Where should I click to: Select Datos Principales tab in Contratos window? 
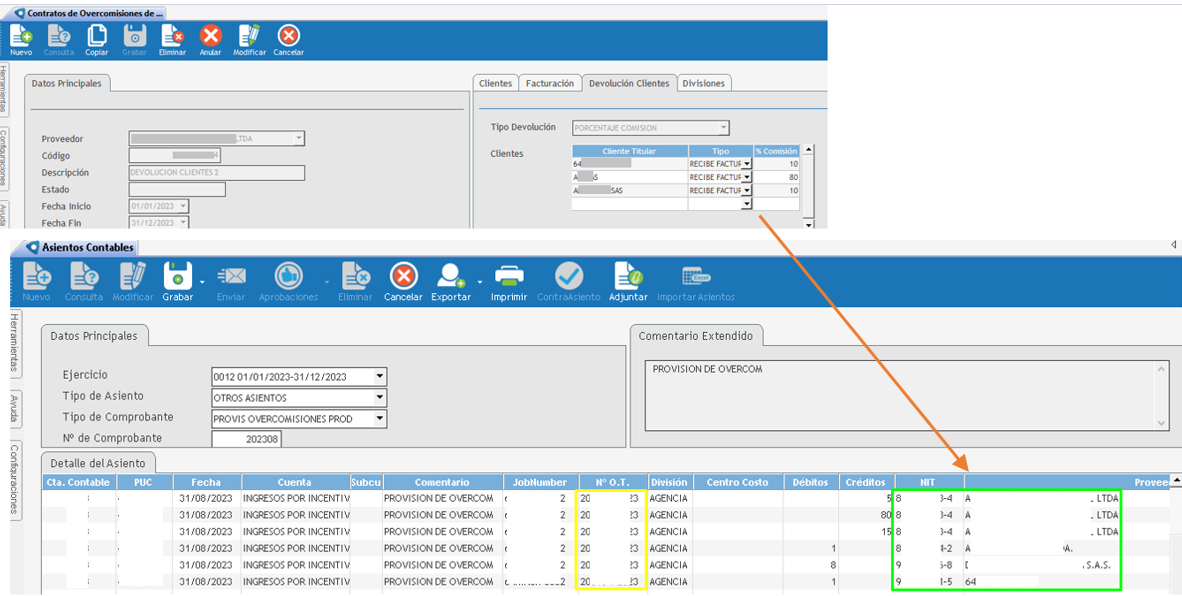[66, 84]
